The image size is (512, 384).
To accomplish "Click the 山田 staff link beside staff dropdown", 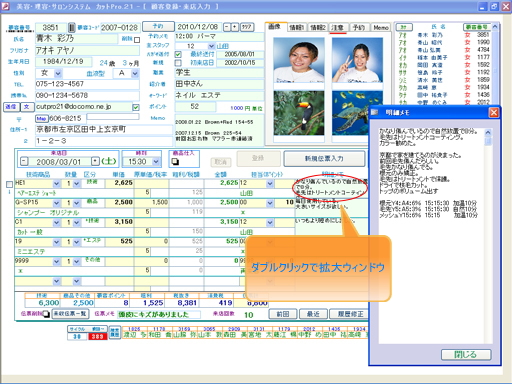I will (x=223, y=46).
